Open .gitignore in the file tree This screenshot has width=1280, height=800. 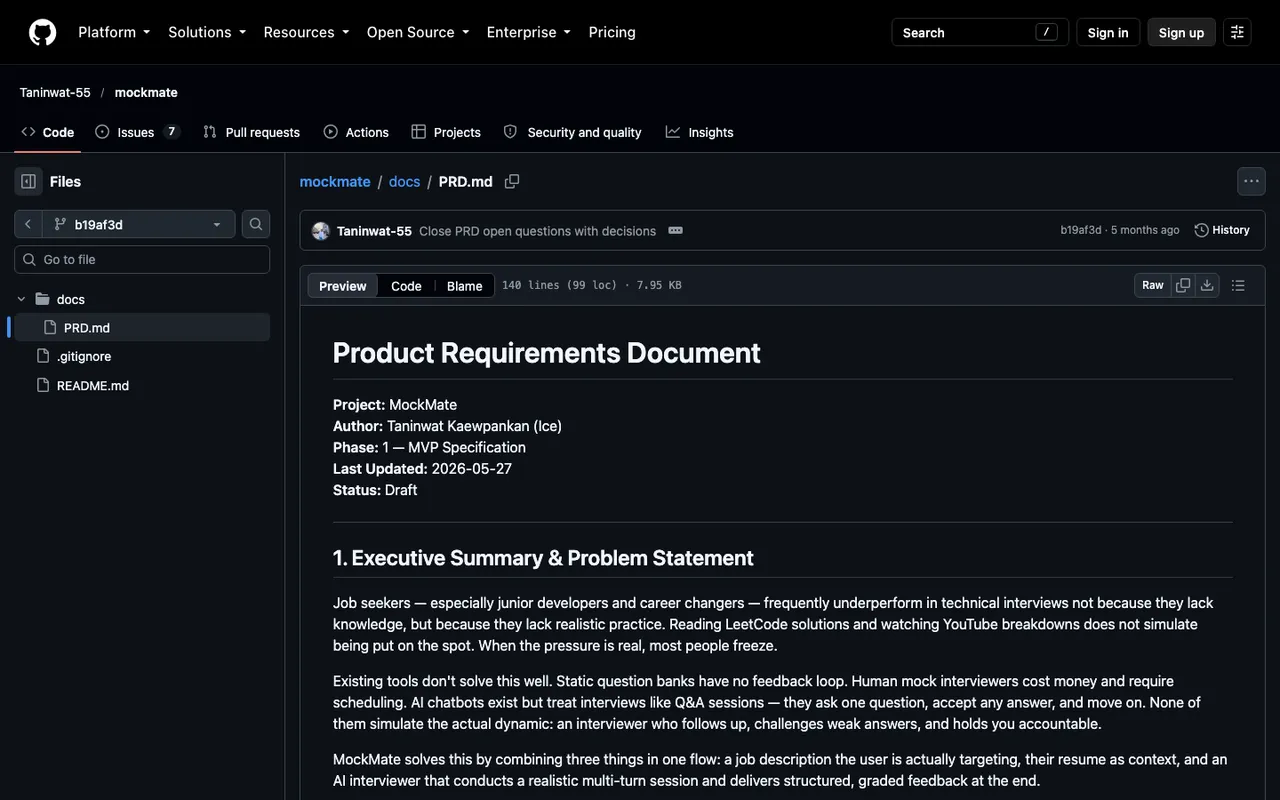point(141,356)
